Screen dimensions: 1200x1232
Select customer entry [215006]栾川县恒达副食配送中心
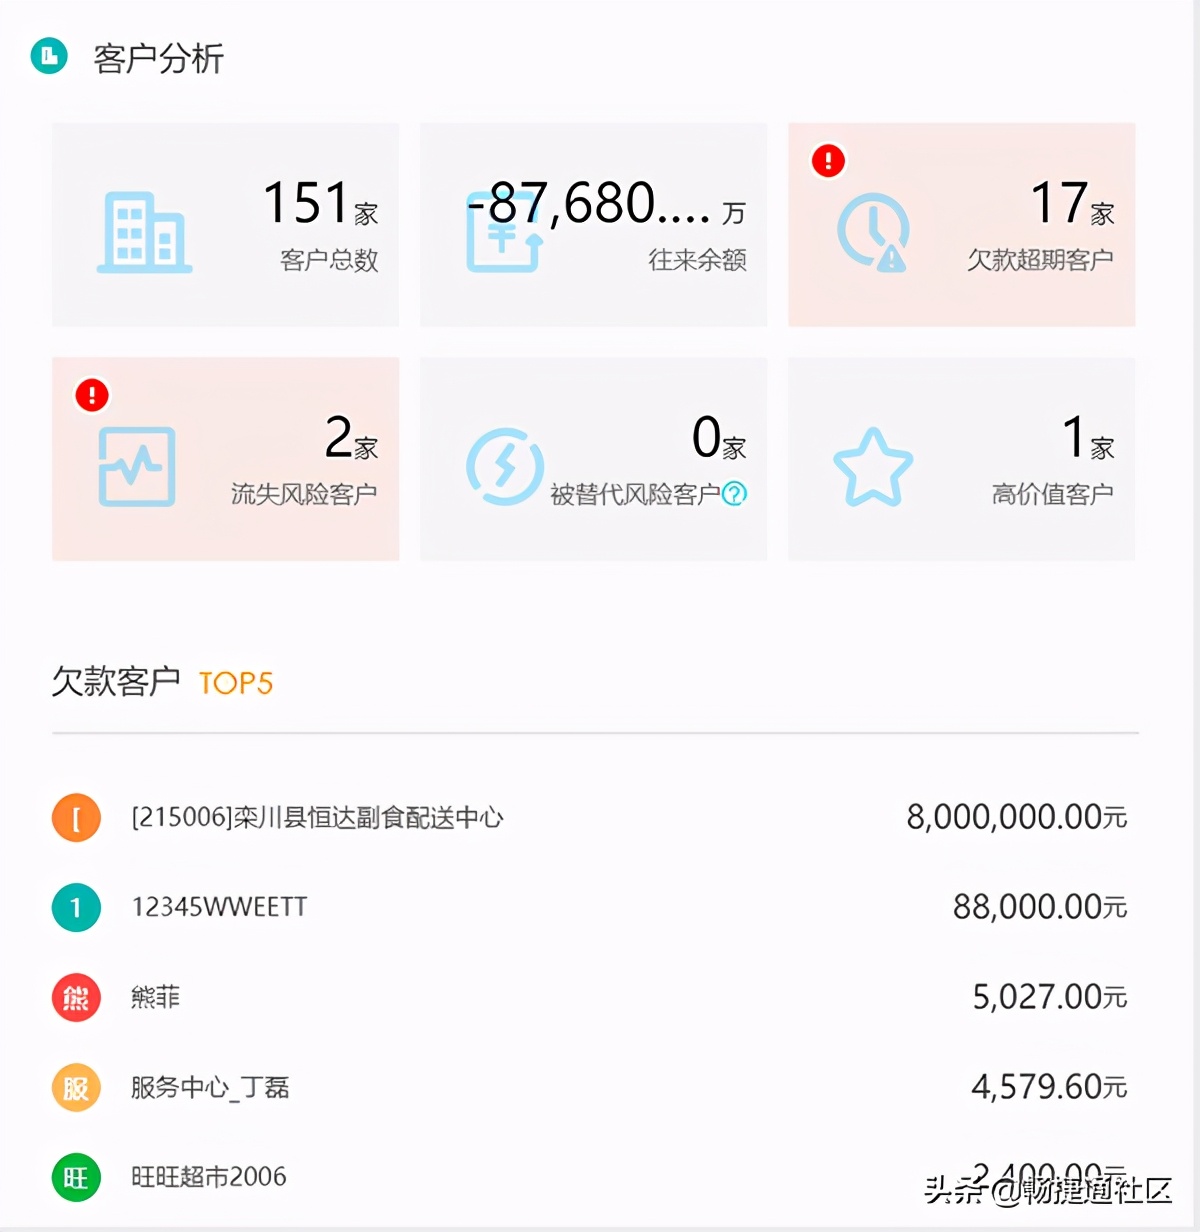tap(318, 817)
